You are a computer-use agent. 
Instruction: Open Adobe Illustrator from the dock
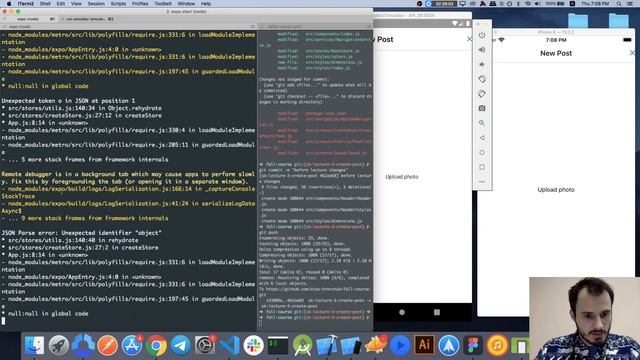424,345
